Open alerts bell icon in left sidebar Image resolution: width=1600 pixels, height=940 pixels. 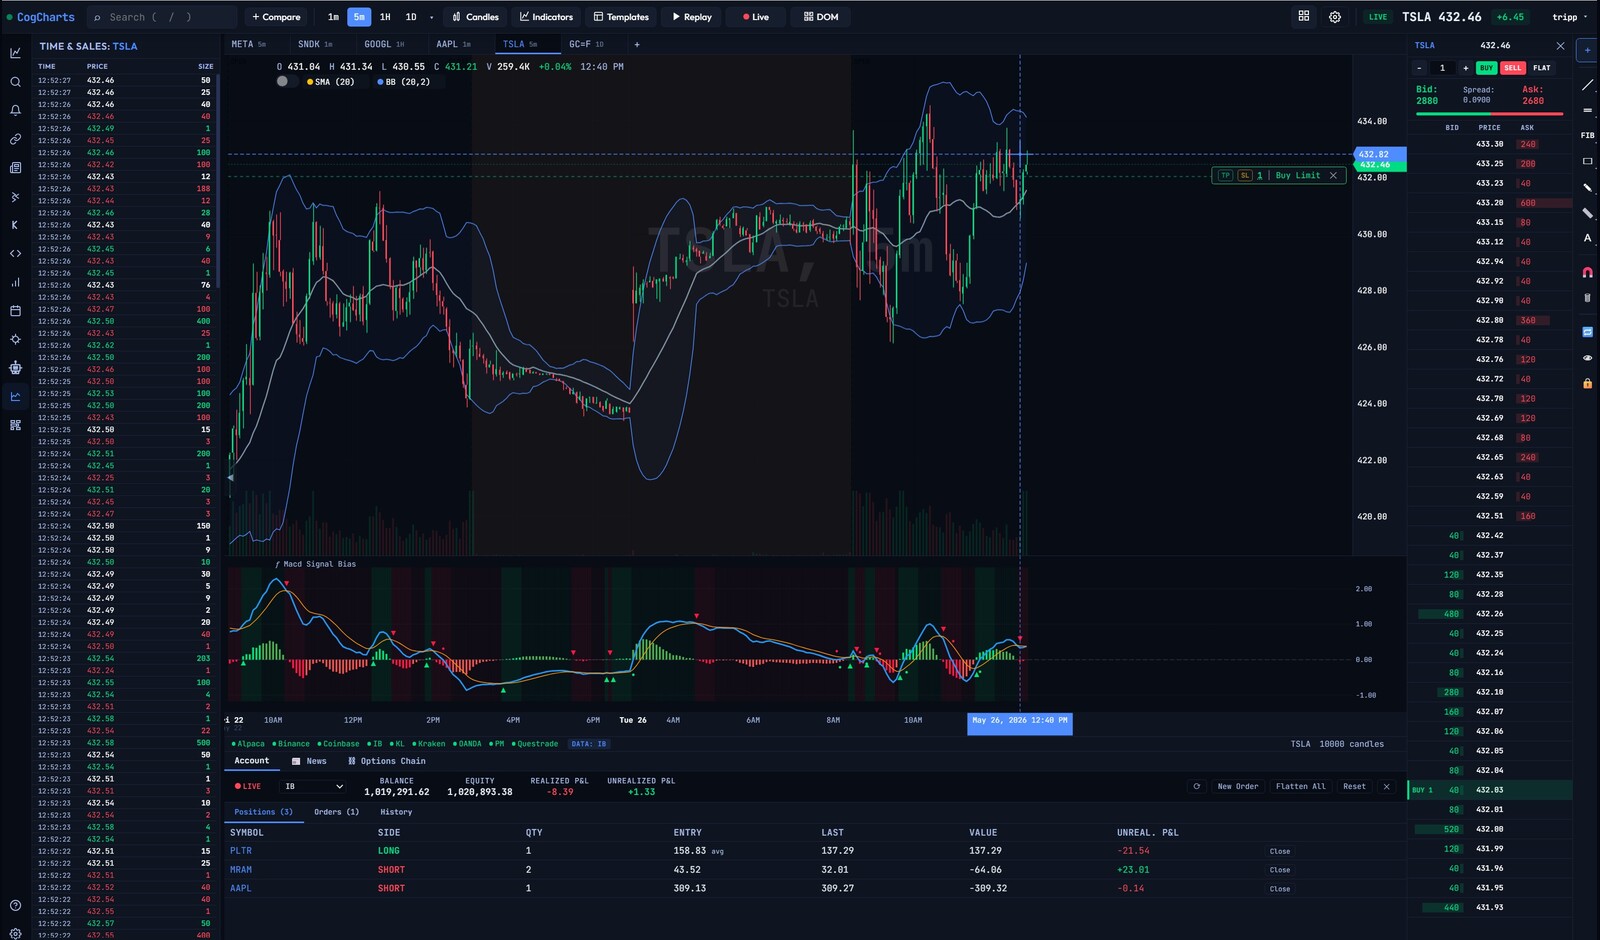click(x=15, y=110)
